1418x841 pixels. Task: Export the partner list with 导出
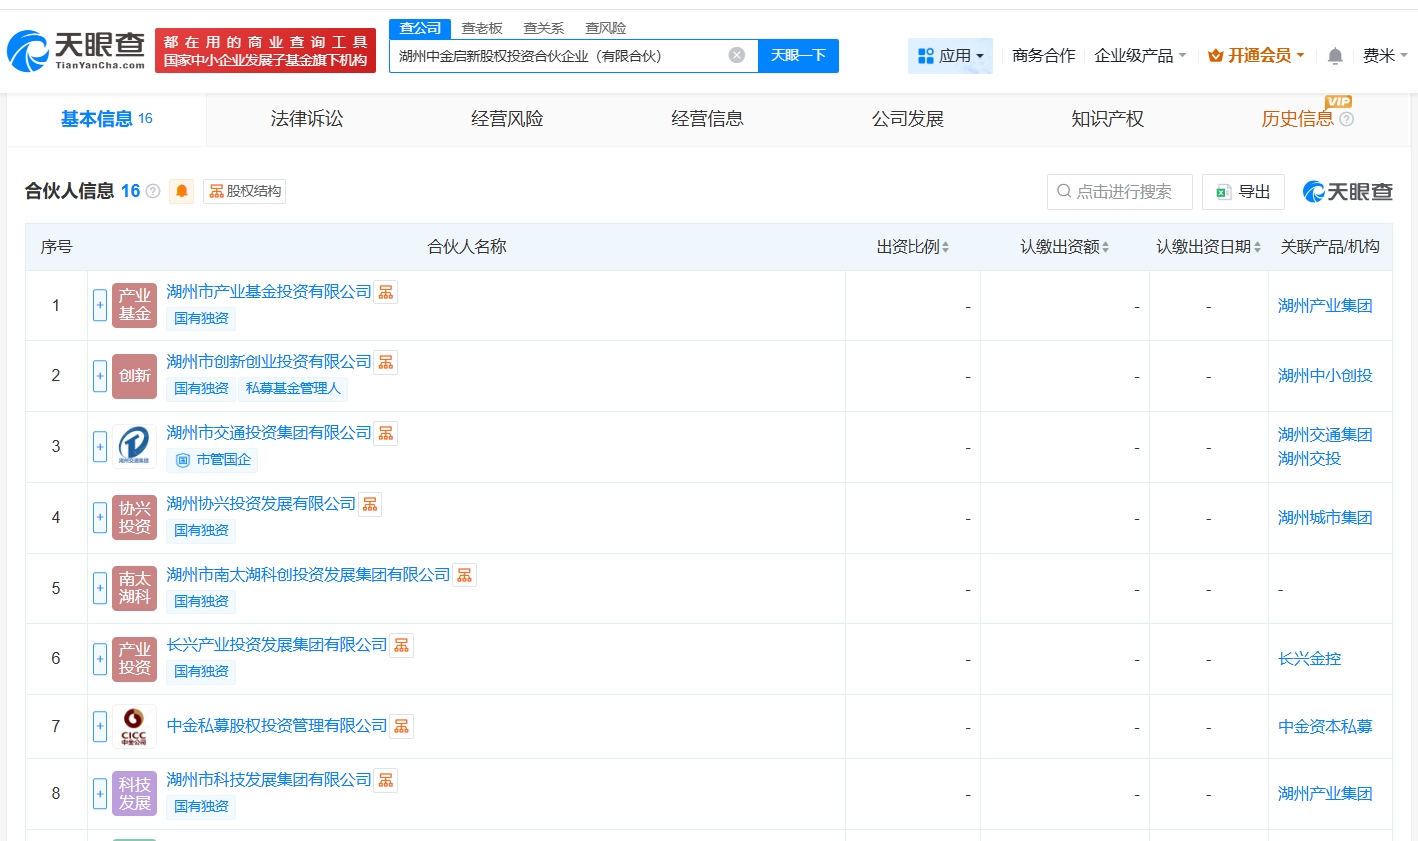pos(1243,192)
